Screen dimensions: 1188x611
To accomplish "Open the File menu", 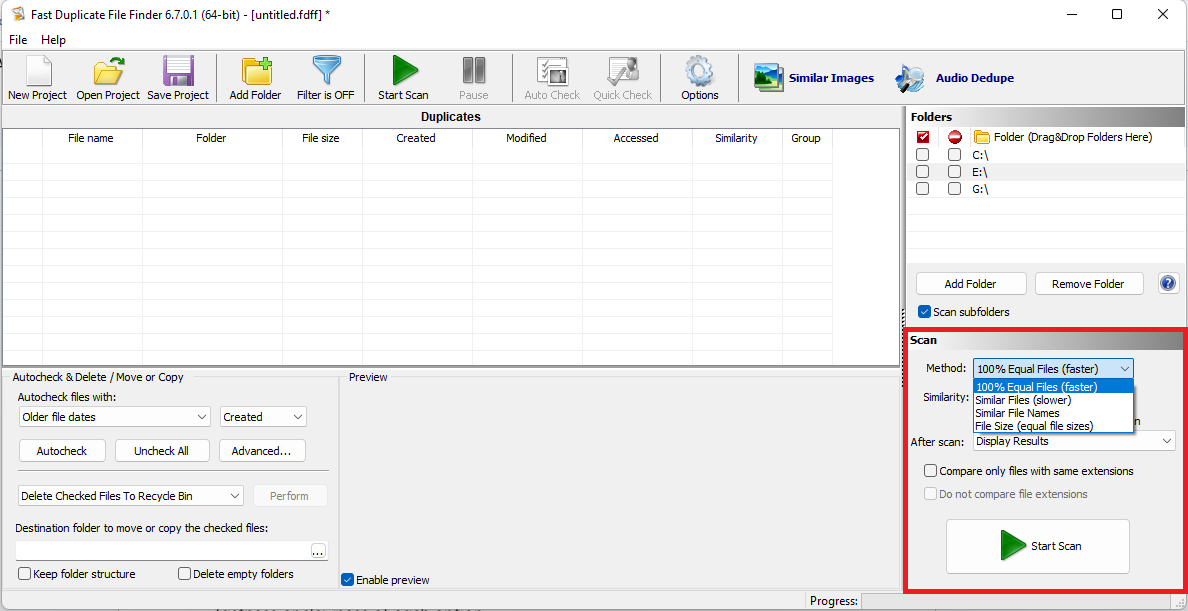I will click(18, 40).
